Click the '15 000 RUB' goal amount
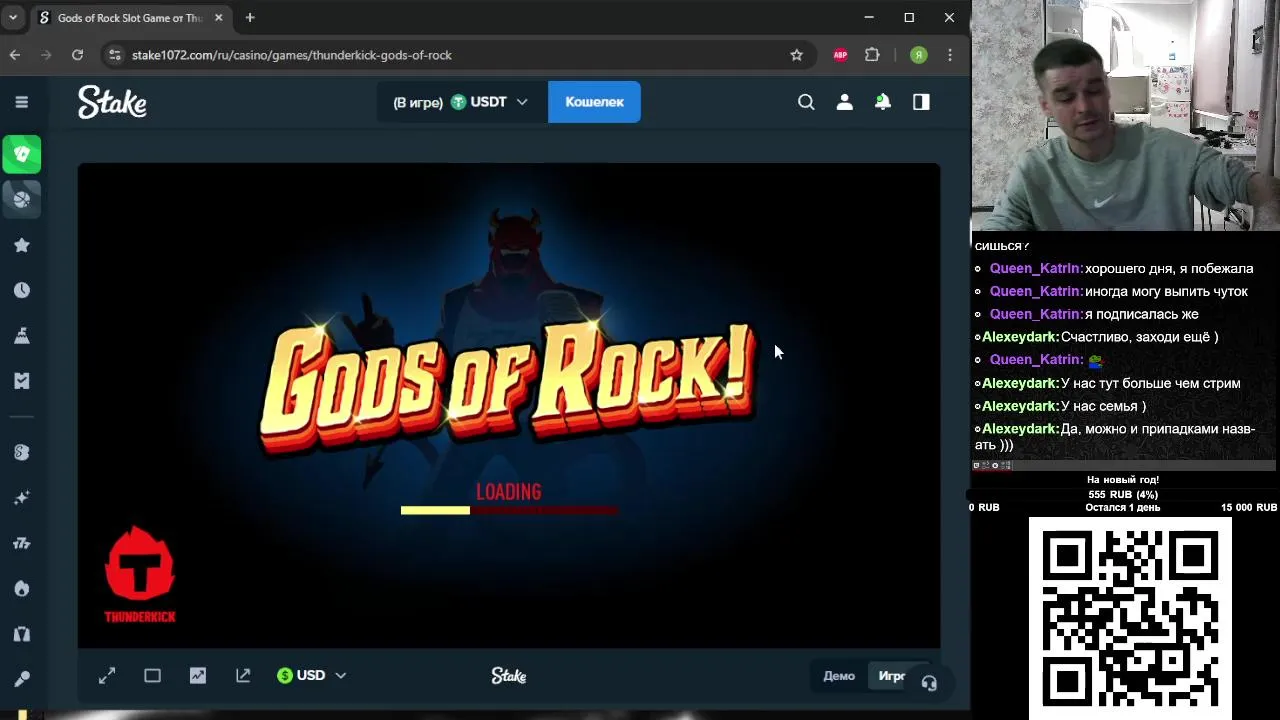The image size is (1280, 720). coord(1248,508)
